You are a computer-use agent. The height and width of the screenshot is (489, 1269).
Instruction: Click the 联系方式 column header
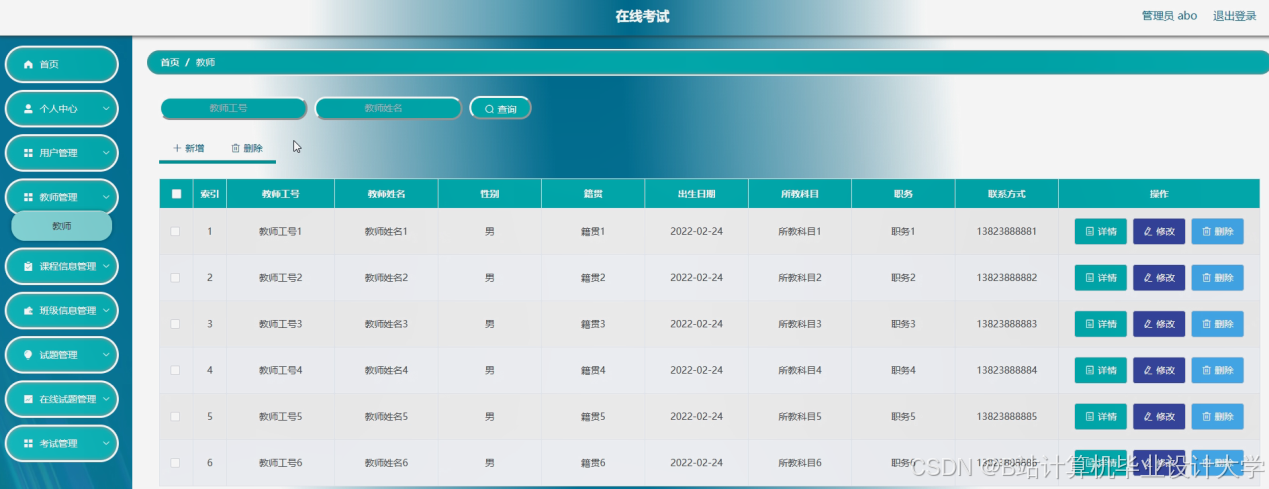coord(1007,194)
